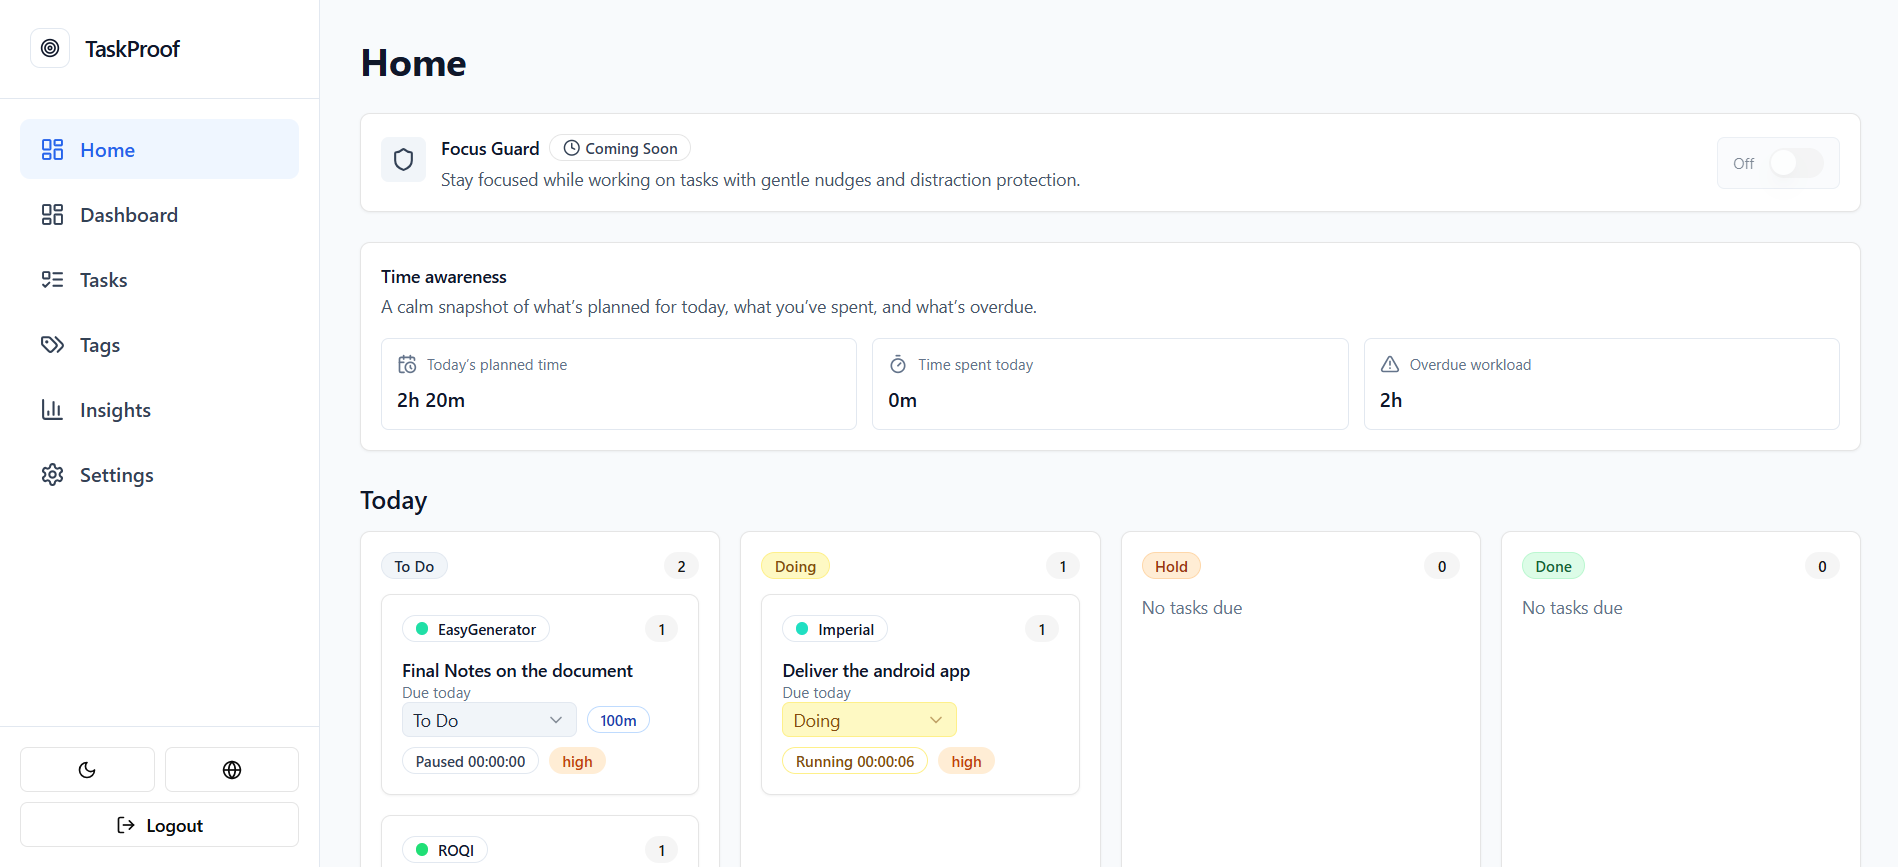
Task: Open the To Do status dropdown
Action: [489, 720]
